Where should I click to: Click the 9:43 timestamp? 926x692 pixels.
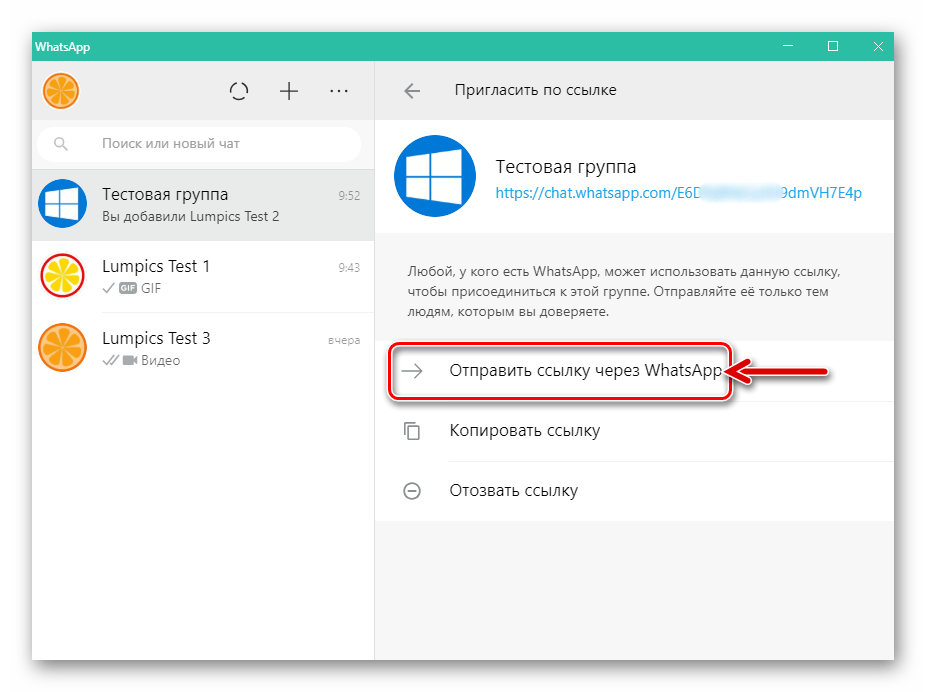(x=349, y=268)
